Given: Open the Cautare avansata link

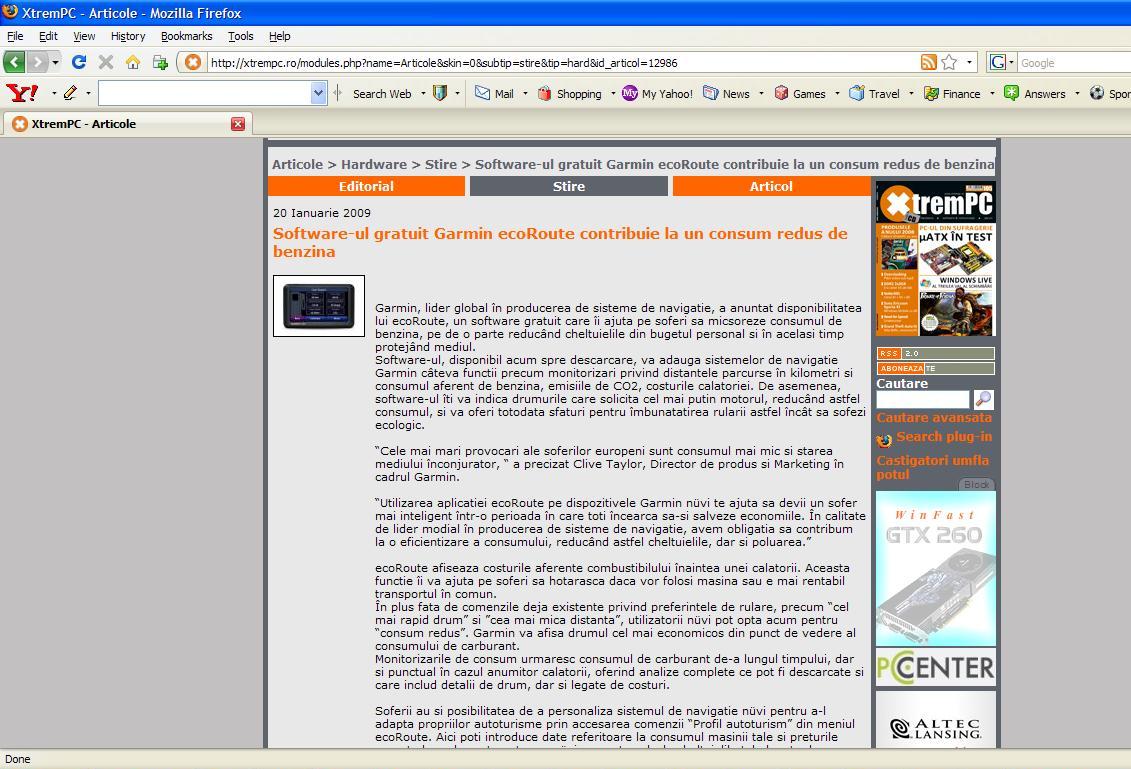Looking at the screenshot, I should (934, 418).
